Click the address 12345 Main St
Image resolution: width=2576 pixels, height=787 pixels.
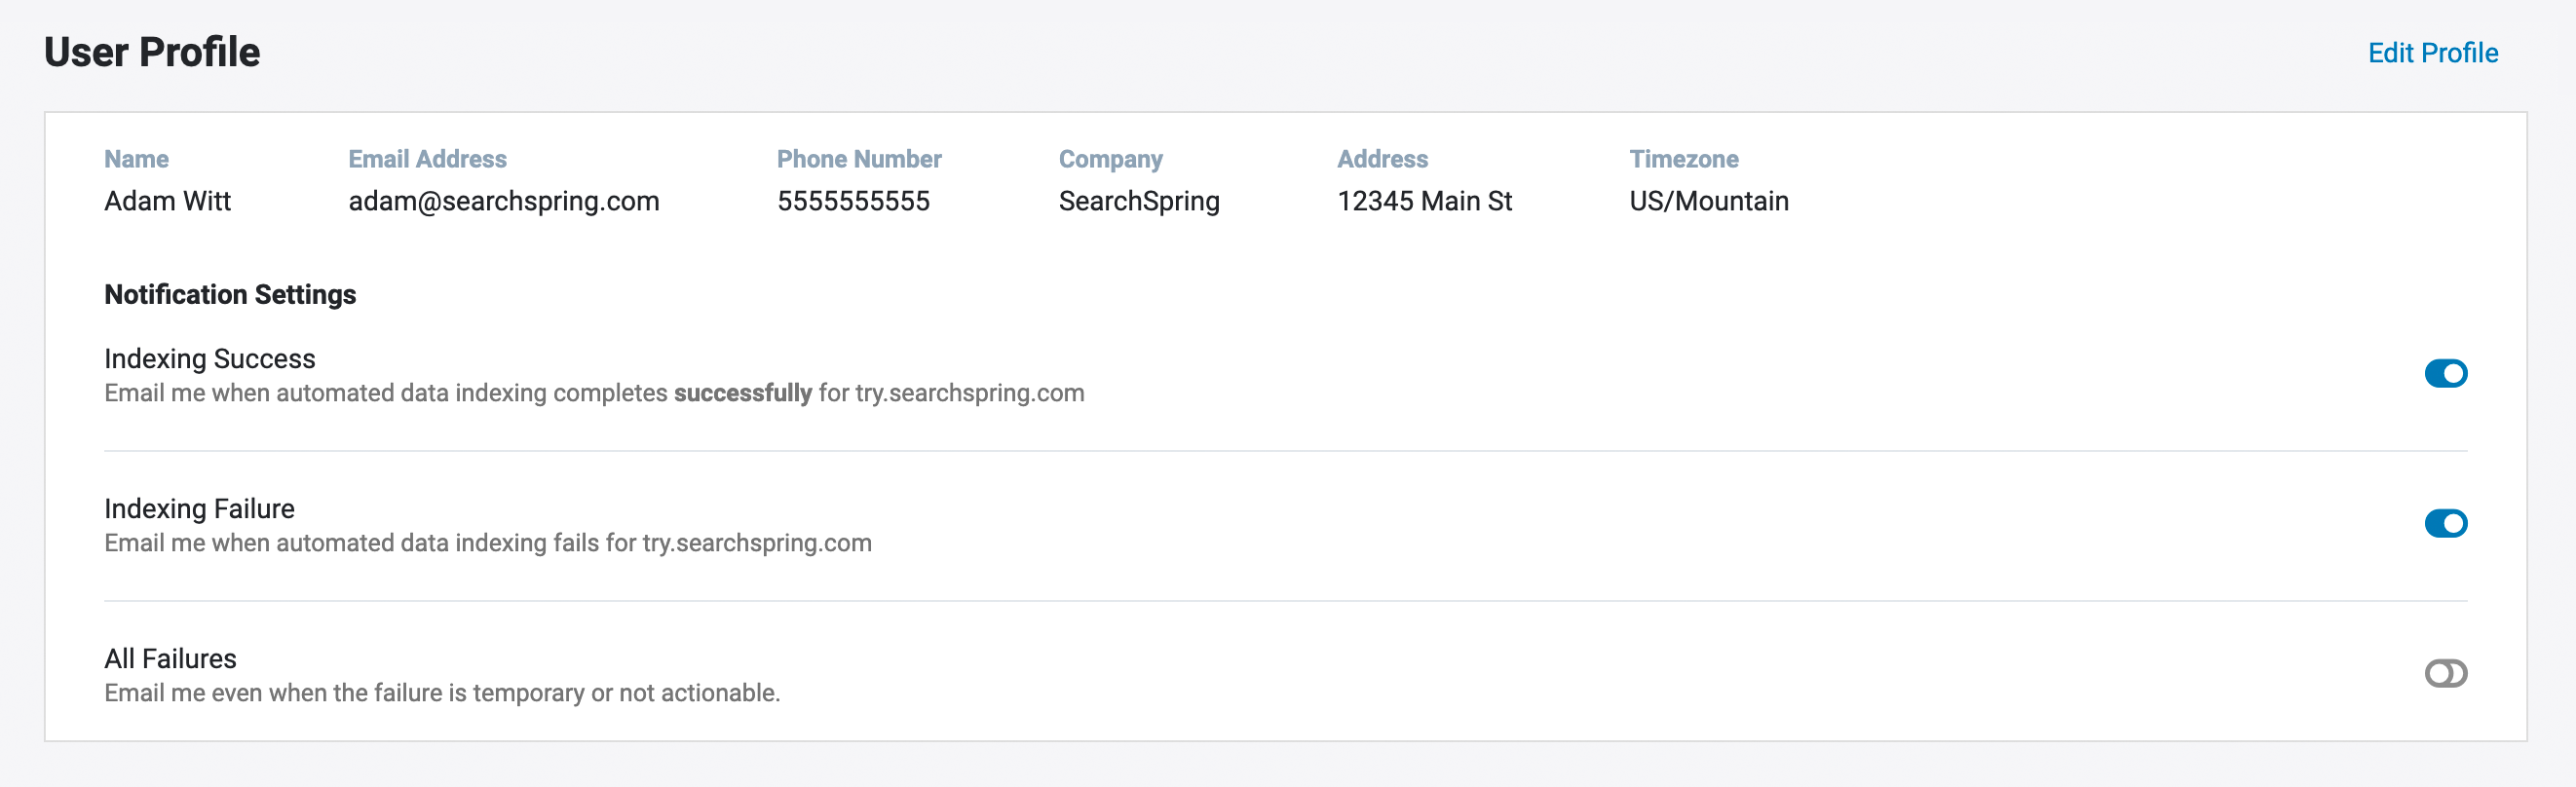coord(1424,201)
